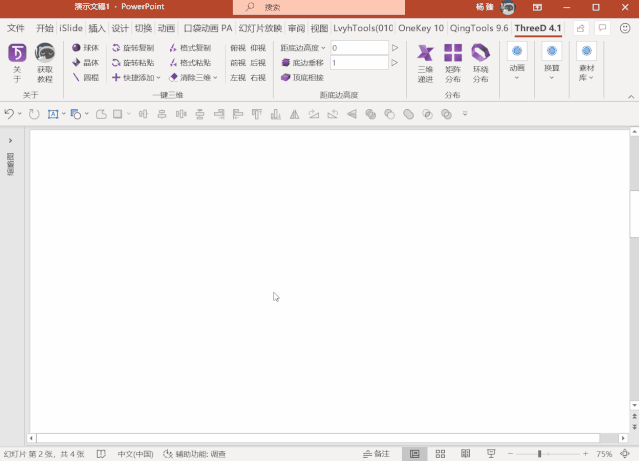Click 俯视 top view button
Screen dimensions: 639x461
click(238, 48)
